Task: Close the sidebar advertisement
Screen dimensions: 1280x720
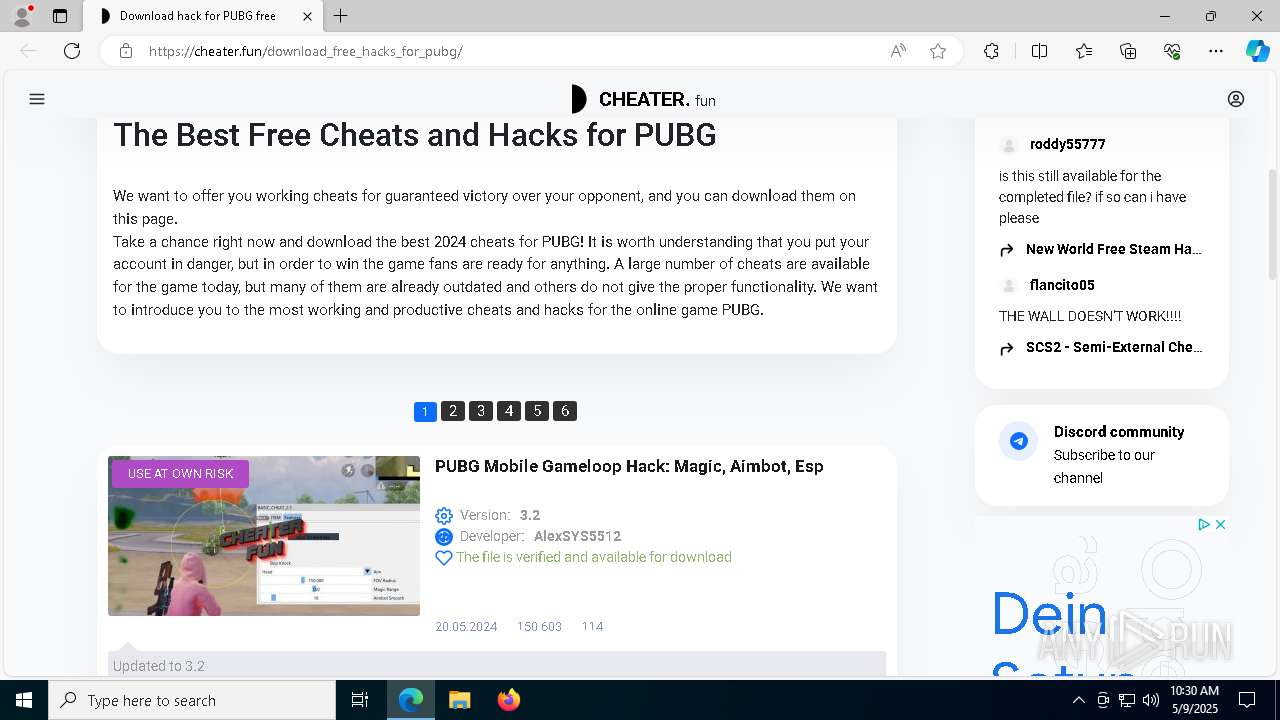Action: pyautogui.click(x=1220, y=524)
